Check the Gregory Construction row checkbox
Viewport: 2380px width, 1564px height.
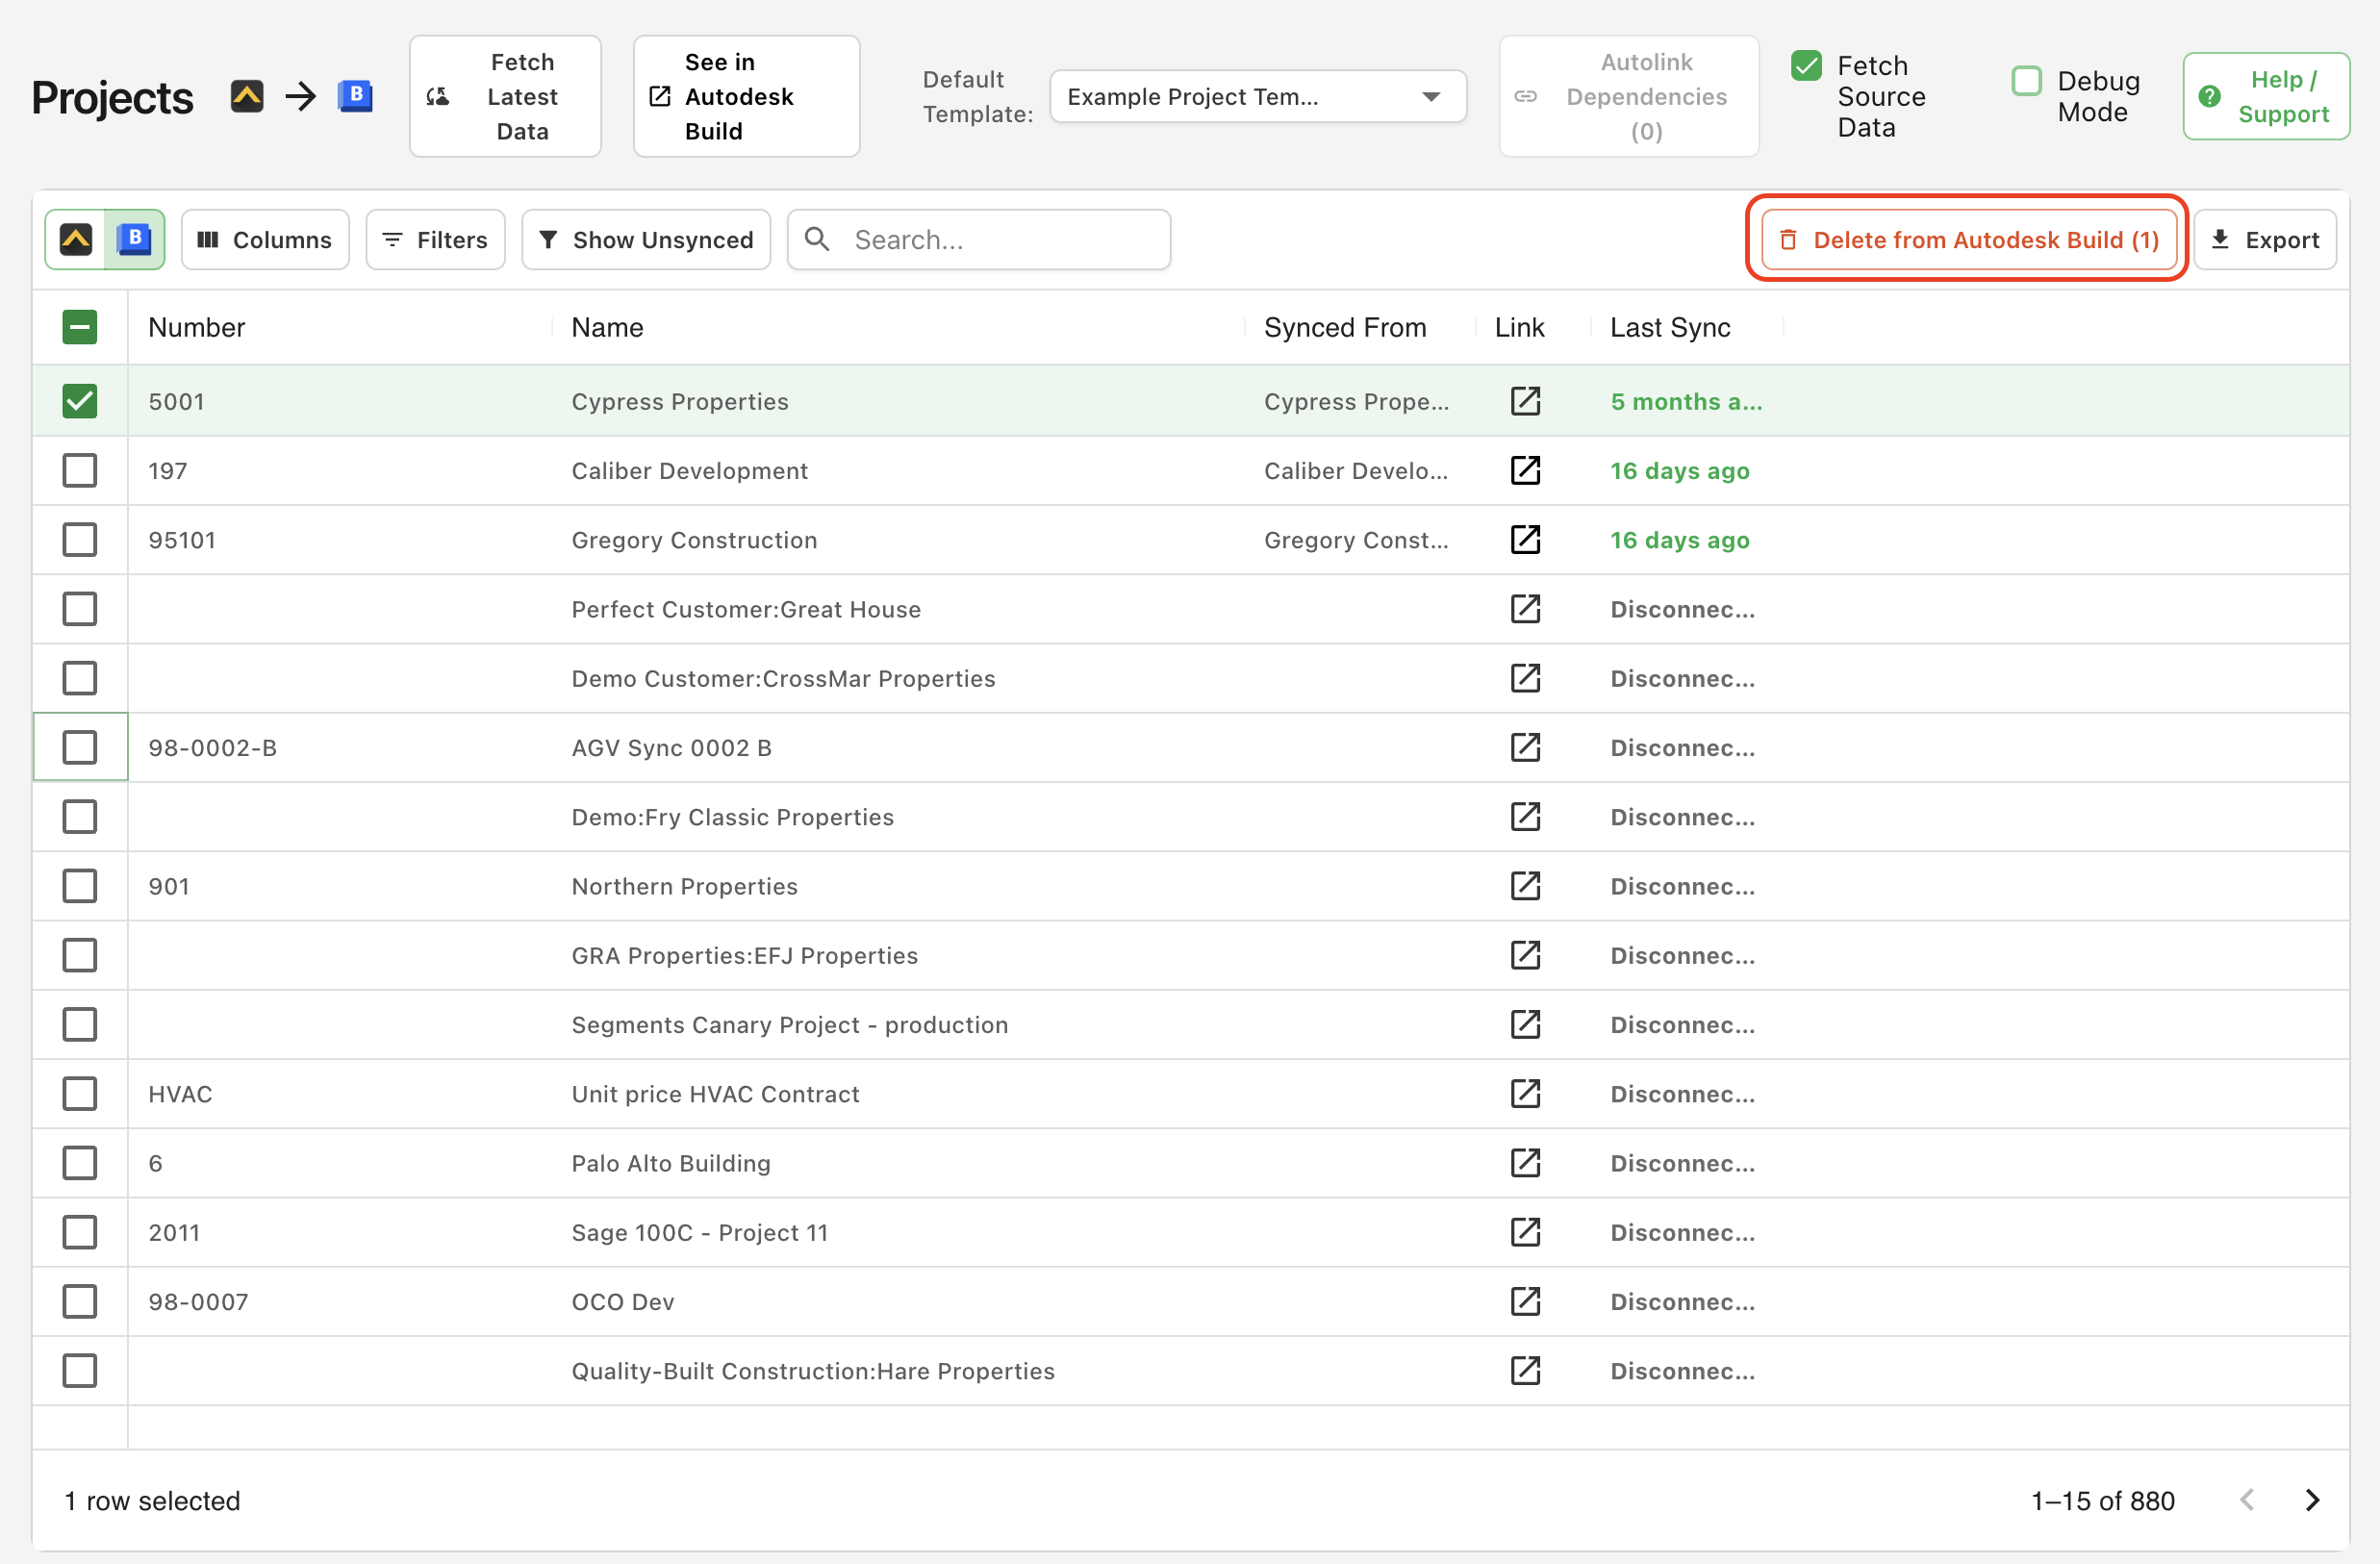click(79, 539)
